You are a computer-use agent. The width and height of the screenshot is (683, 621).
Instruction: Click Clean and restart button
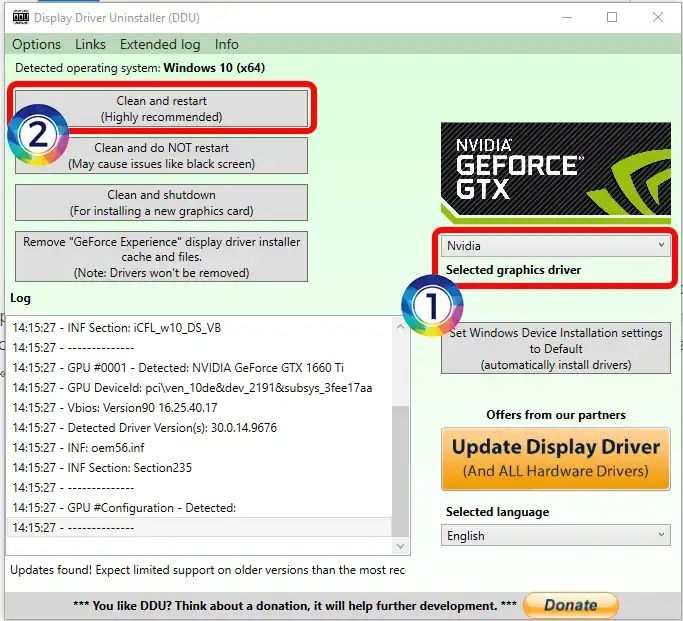tap(161, 108)
